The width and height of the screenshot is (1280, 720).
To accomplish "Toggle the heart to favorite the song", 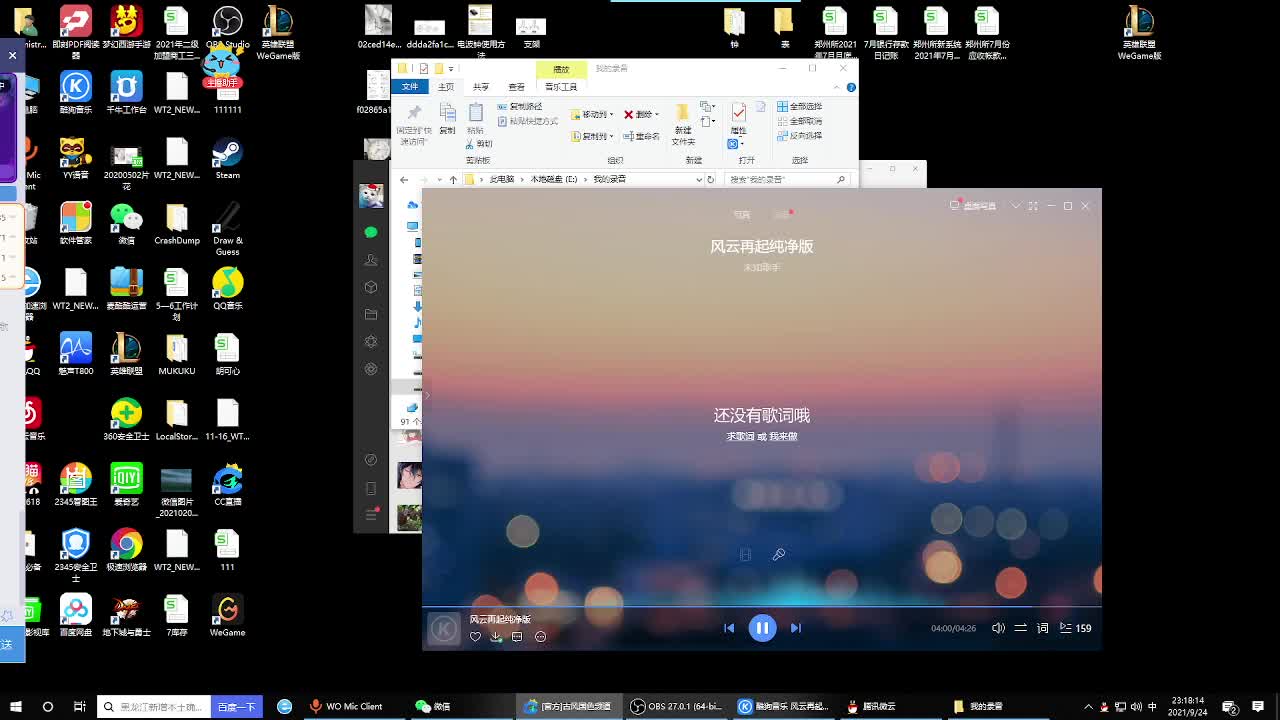I will (475, 636).
